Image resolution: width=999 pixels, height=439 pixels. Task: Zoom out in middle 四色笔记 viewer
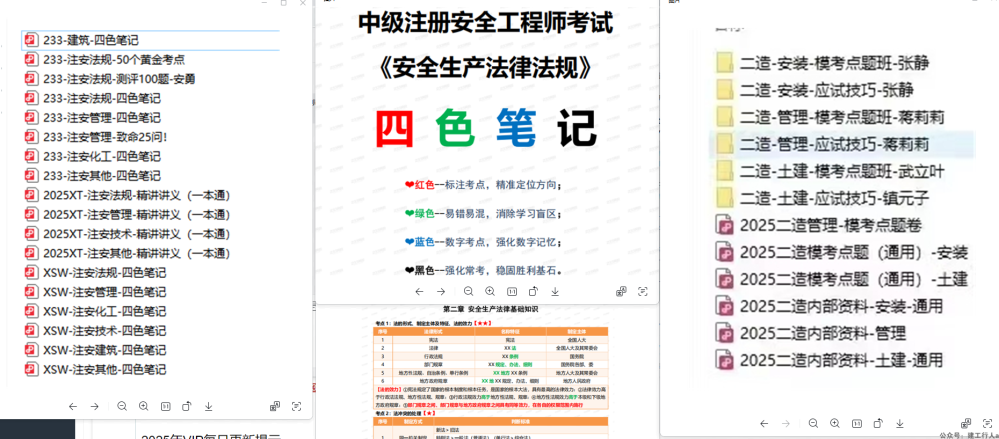pos(468,291)
